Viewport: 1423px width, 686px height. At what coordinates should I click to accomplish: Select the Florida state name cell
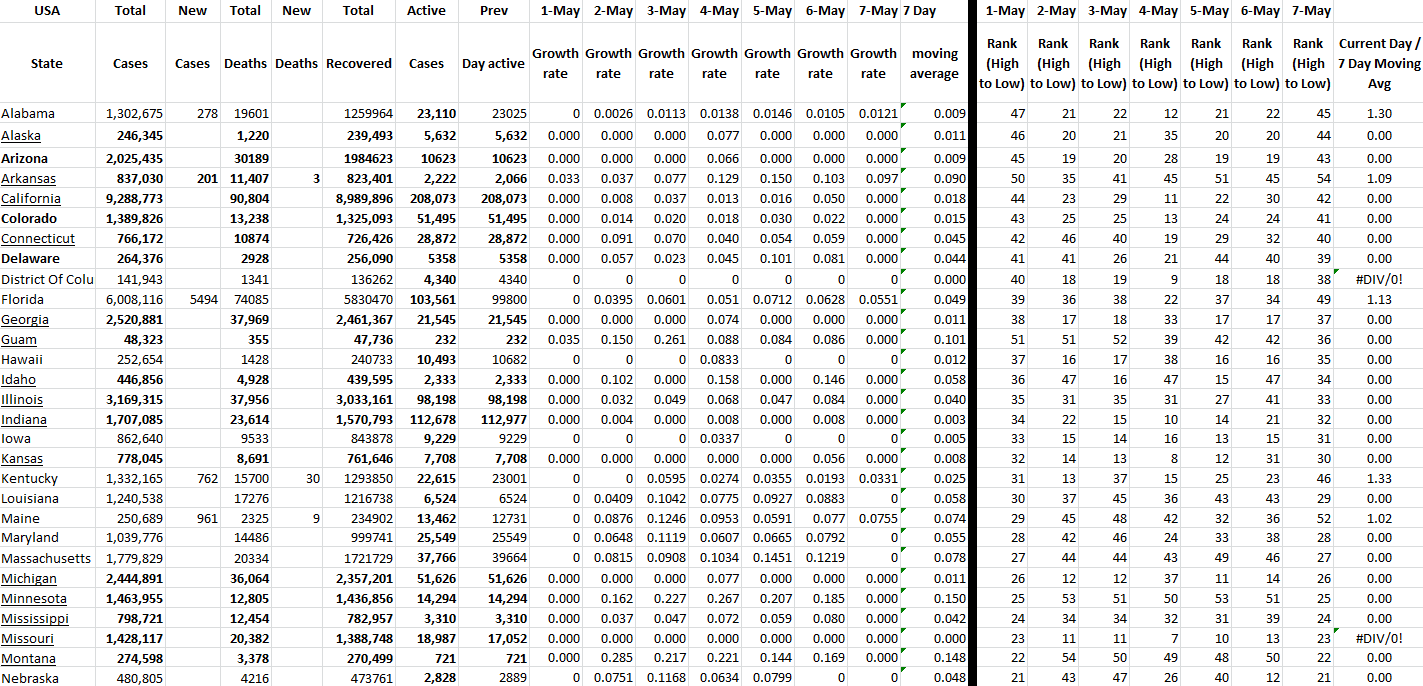tap(22, 299)
